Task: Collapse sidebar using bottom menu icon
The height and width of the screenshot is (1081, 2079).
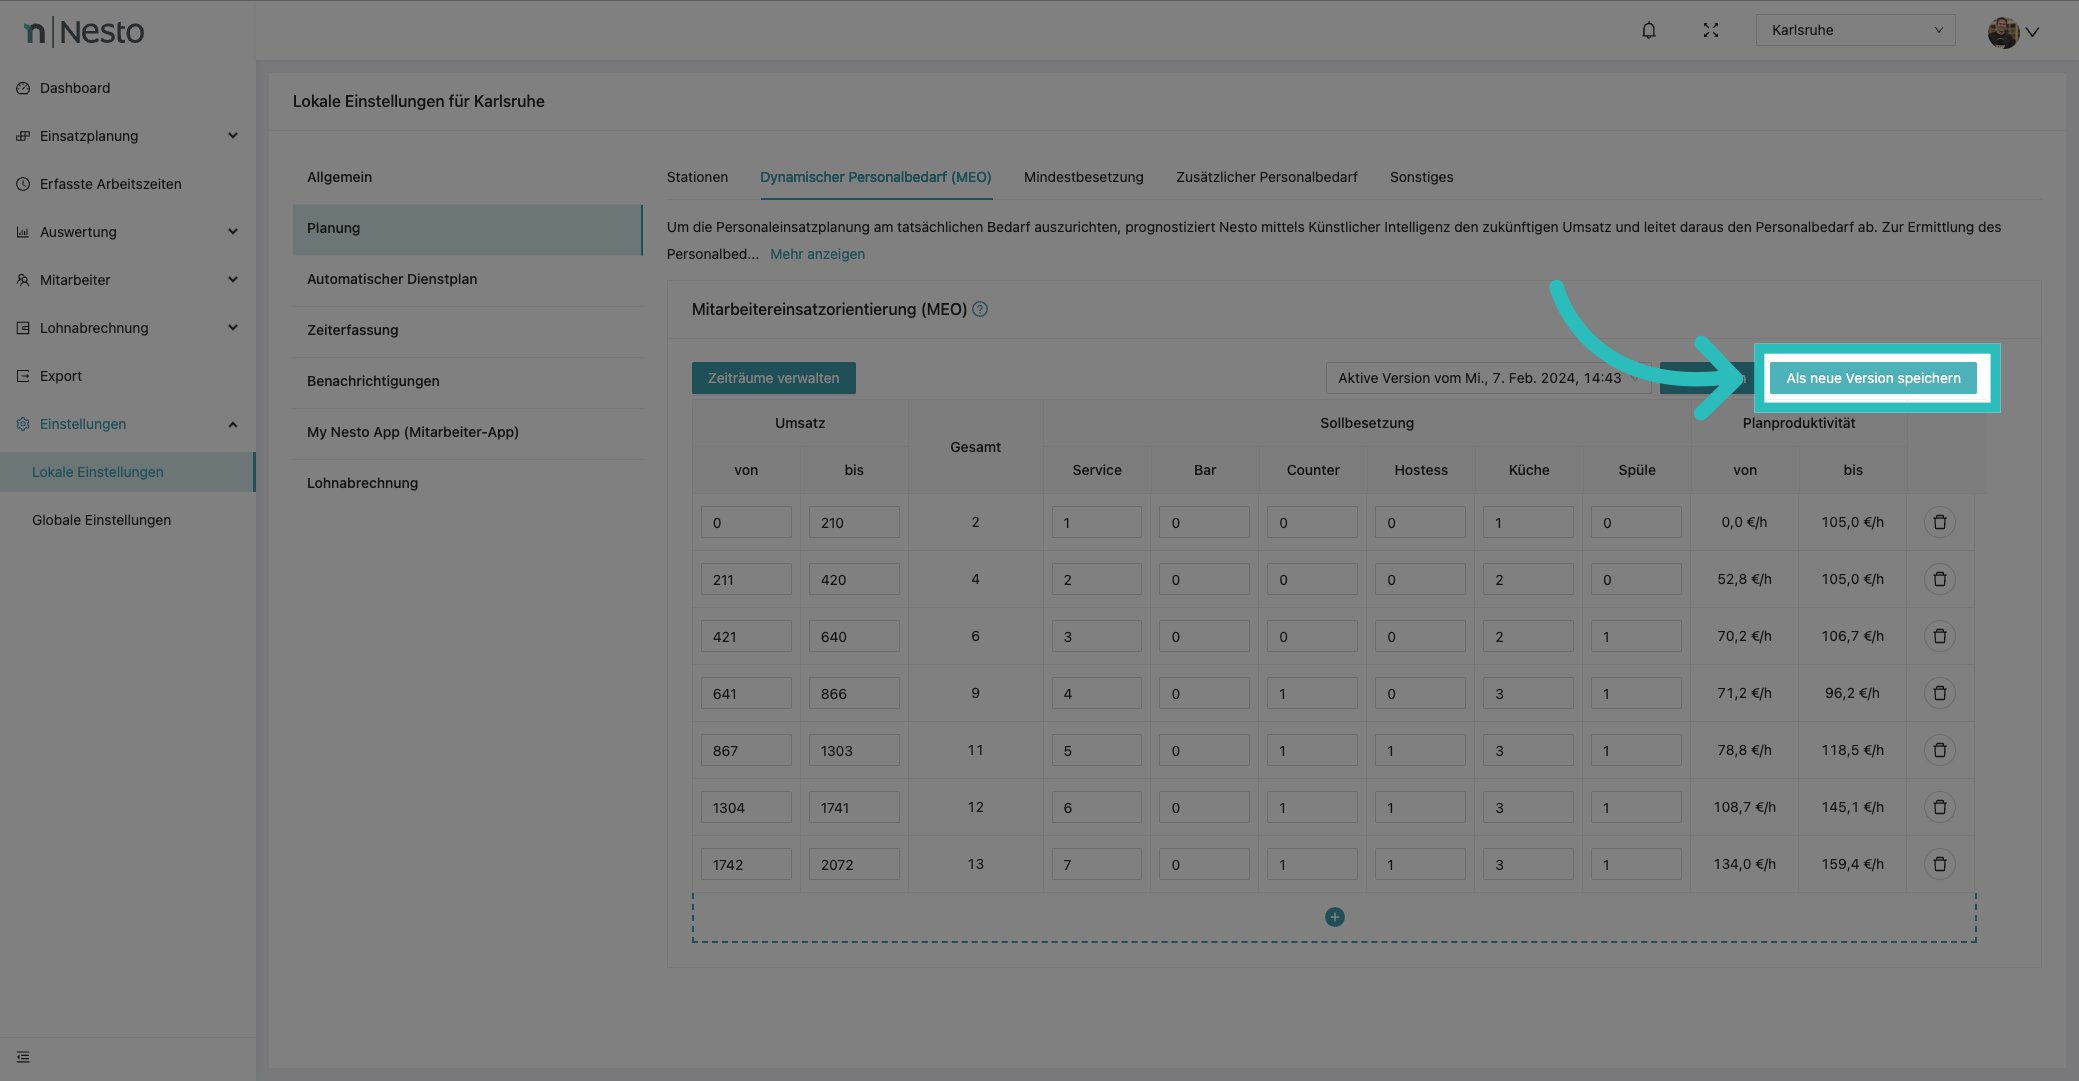Action: [x=23, y=1057]
